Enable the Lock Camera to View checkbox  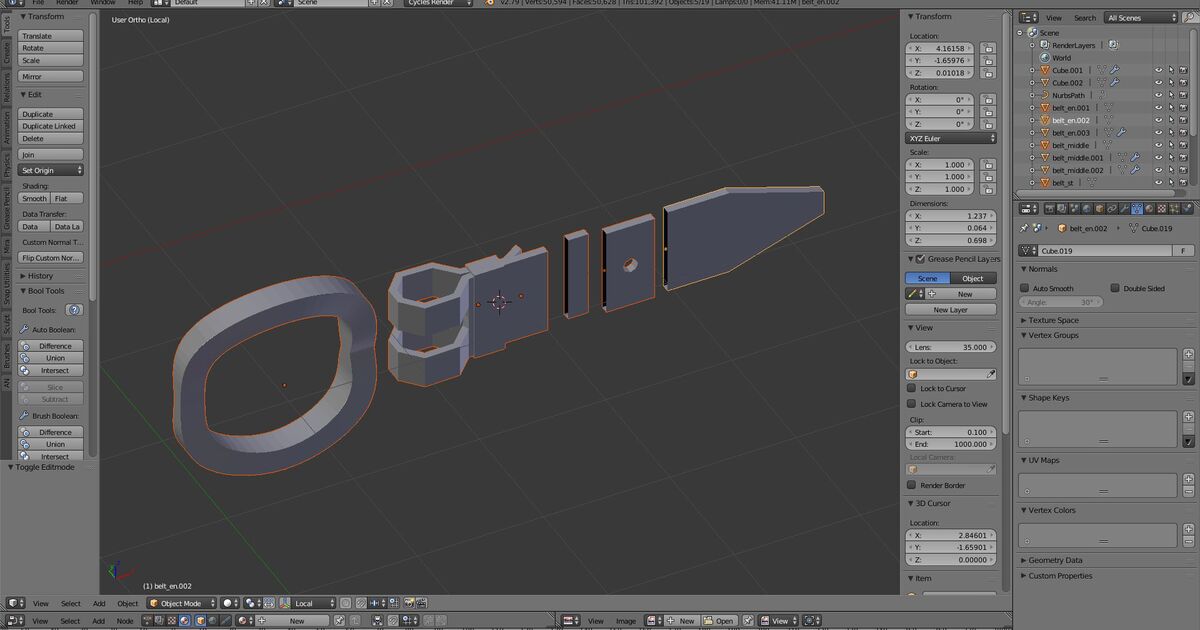point(911,404)
